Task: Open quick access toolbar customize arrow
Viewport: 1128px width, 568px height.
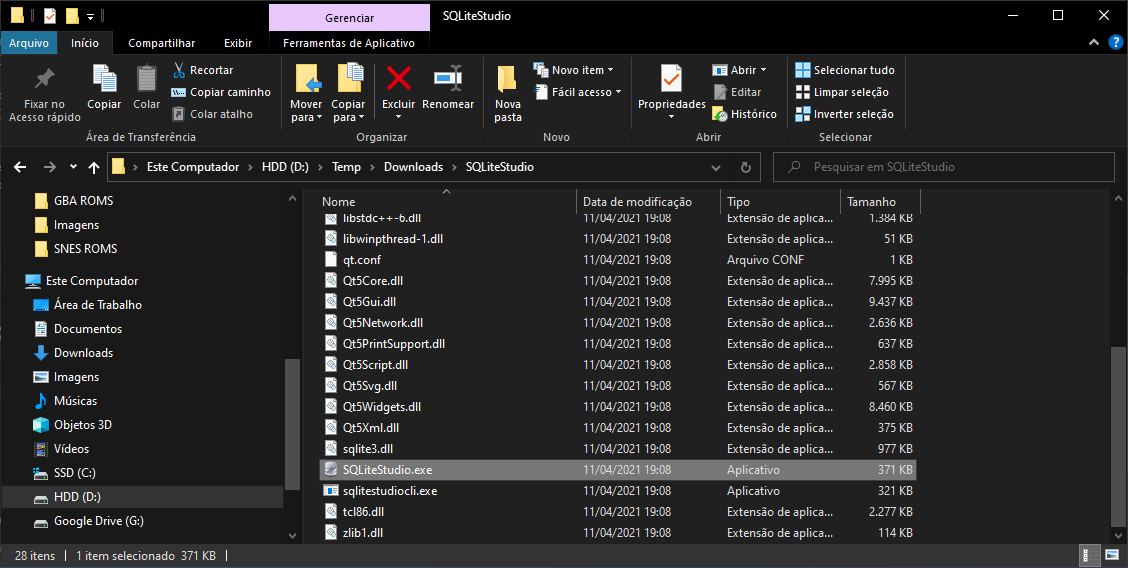Action: pyautogui.click(x=91, y=15)
